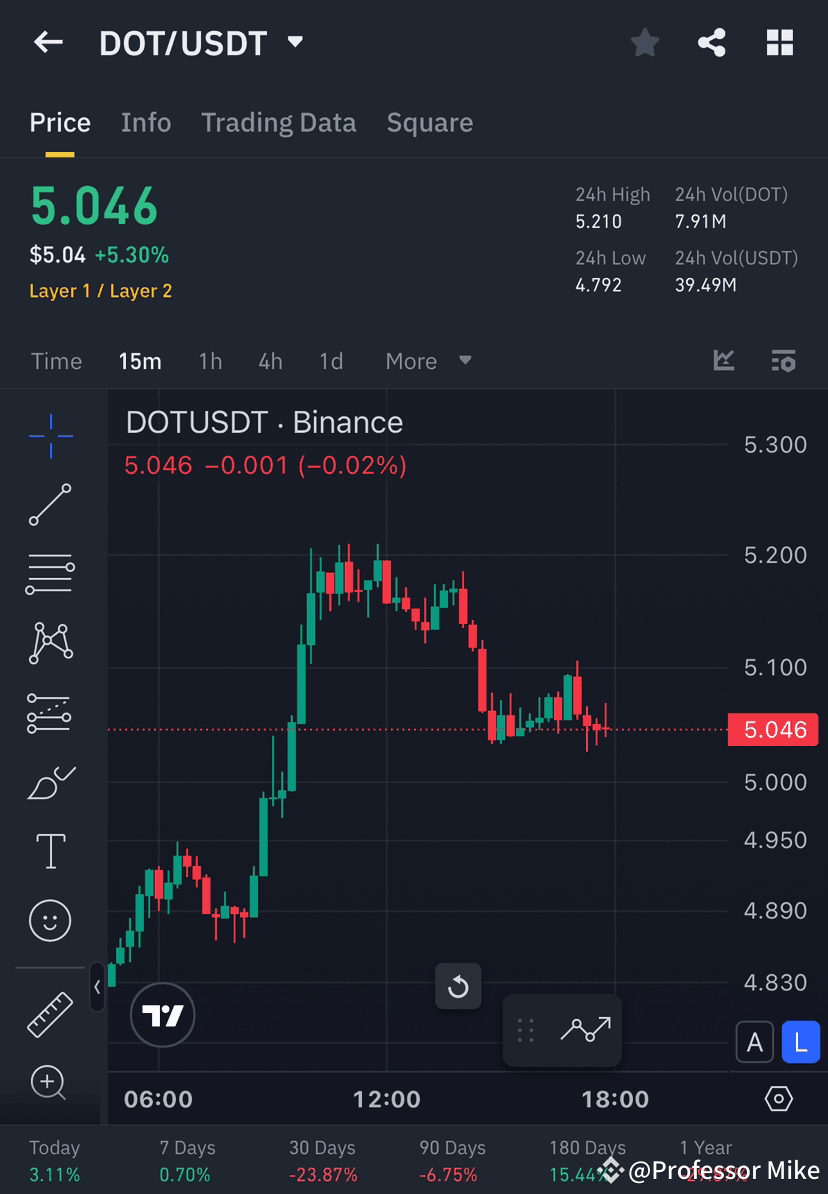The image size is (828, 1194).
Task: Select the 1h timeframe interval
Action: tap(210, 361)
